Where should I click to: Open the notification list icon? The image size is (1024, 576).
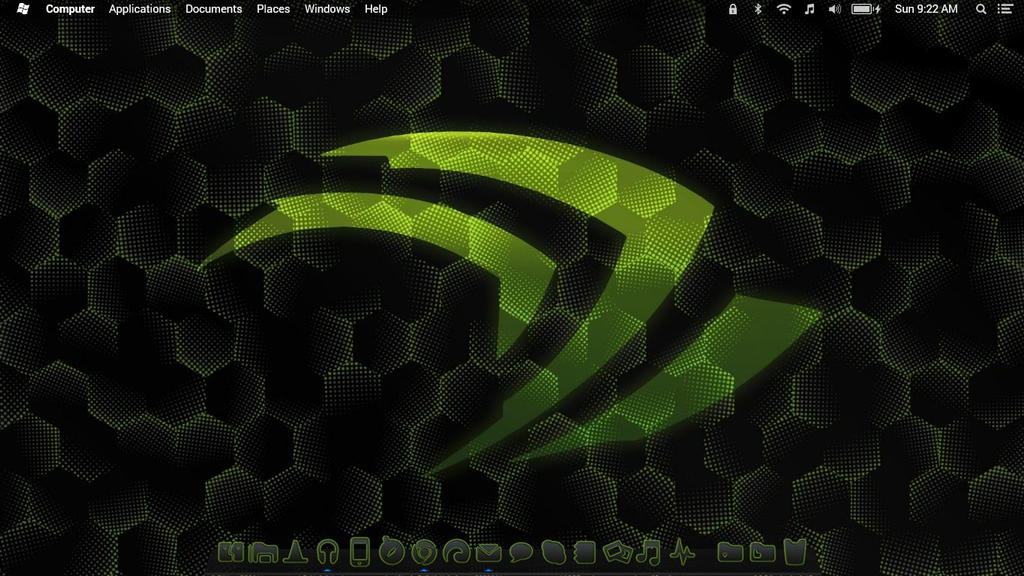[1006, 9]
